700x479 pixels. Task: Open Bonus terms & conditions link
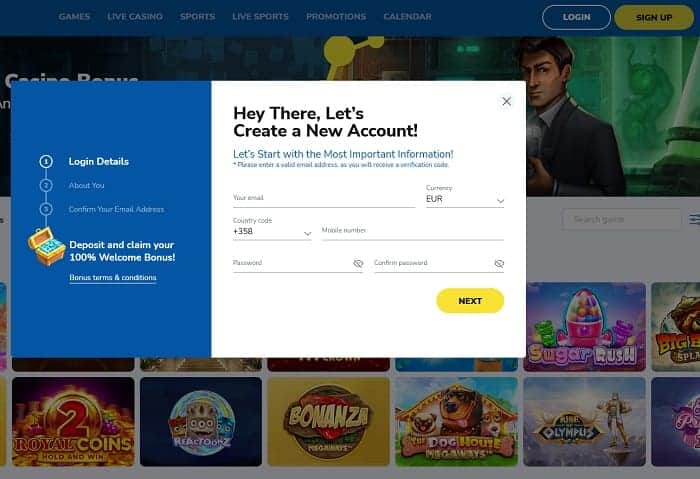tap(113, 278)
